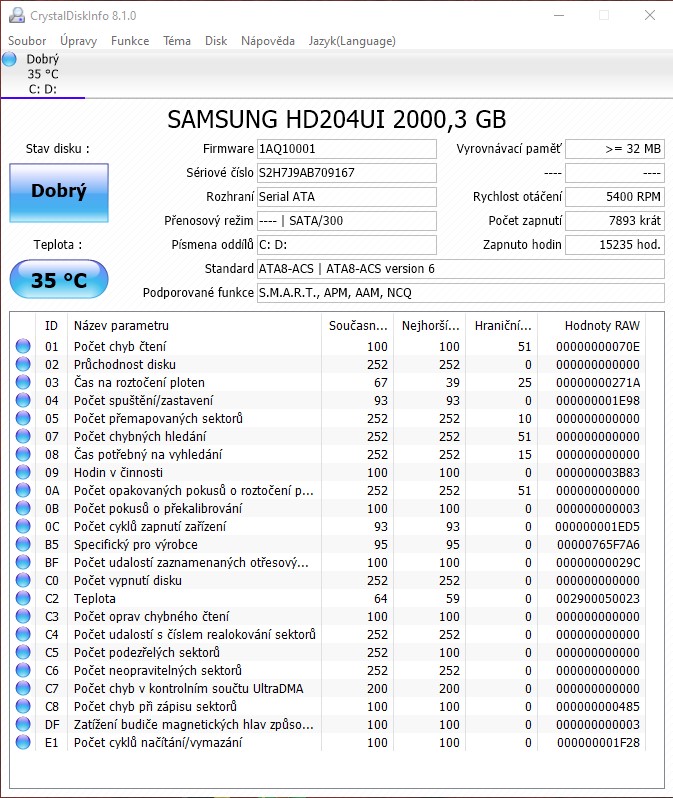
Task: Click the Serial ATA interface field
Action: click(347, 196)
